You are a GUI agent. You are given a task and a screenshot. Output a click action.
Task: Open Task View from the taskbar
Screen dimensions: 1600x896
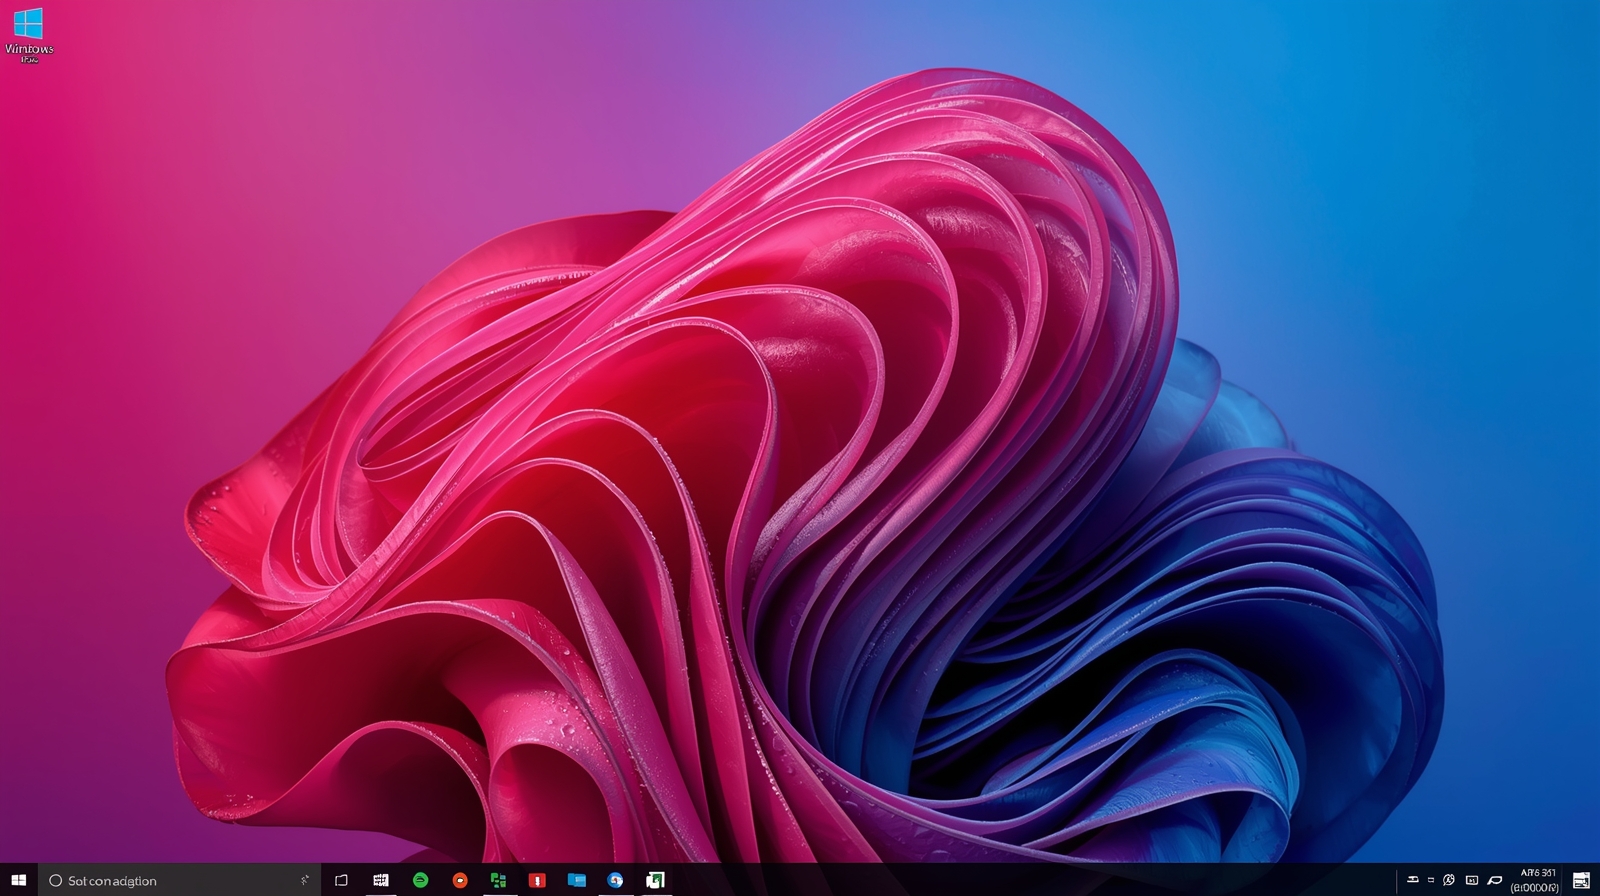[x=341, y=880]
